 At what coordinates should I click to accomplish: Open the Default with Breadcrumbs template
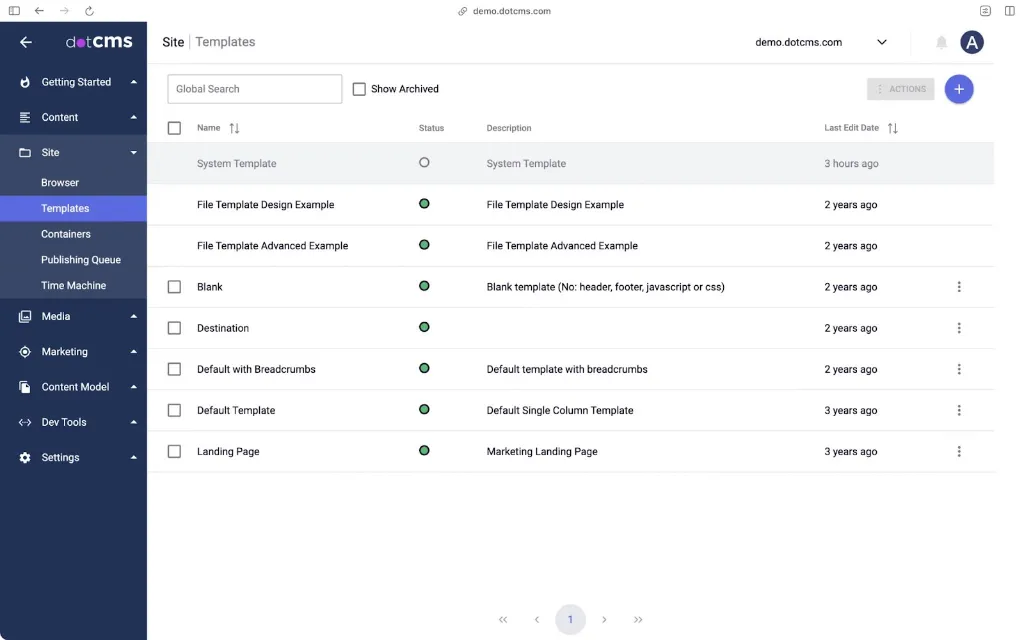[x=256, y=369]
